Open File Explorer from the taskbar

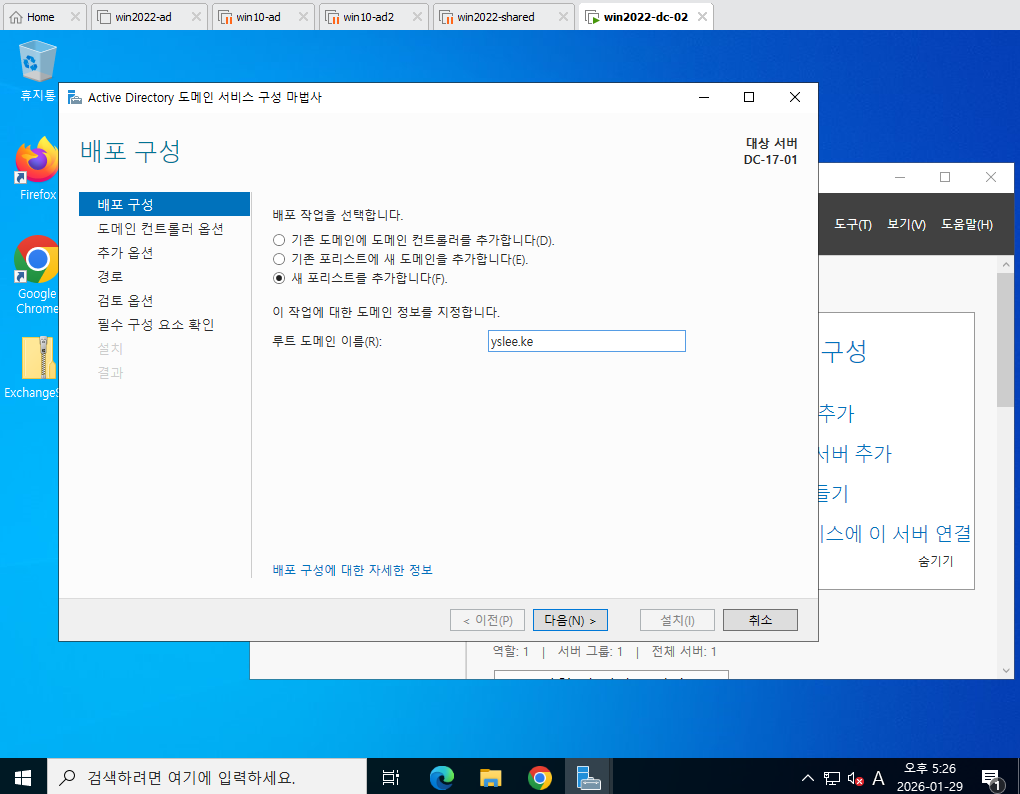[490, 777]
